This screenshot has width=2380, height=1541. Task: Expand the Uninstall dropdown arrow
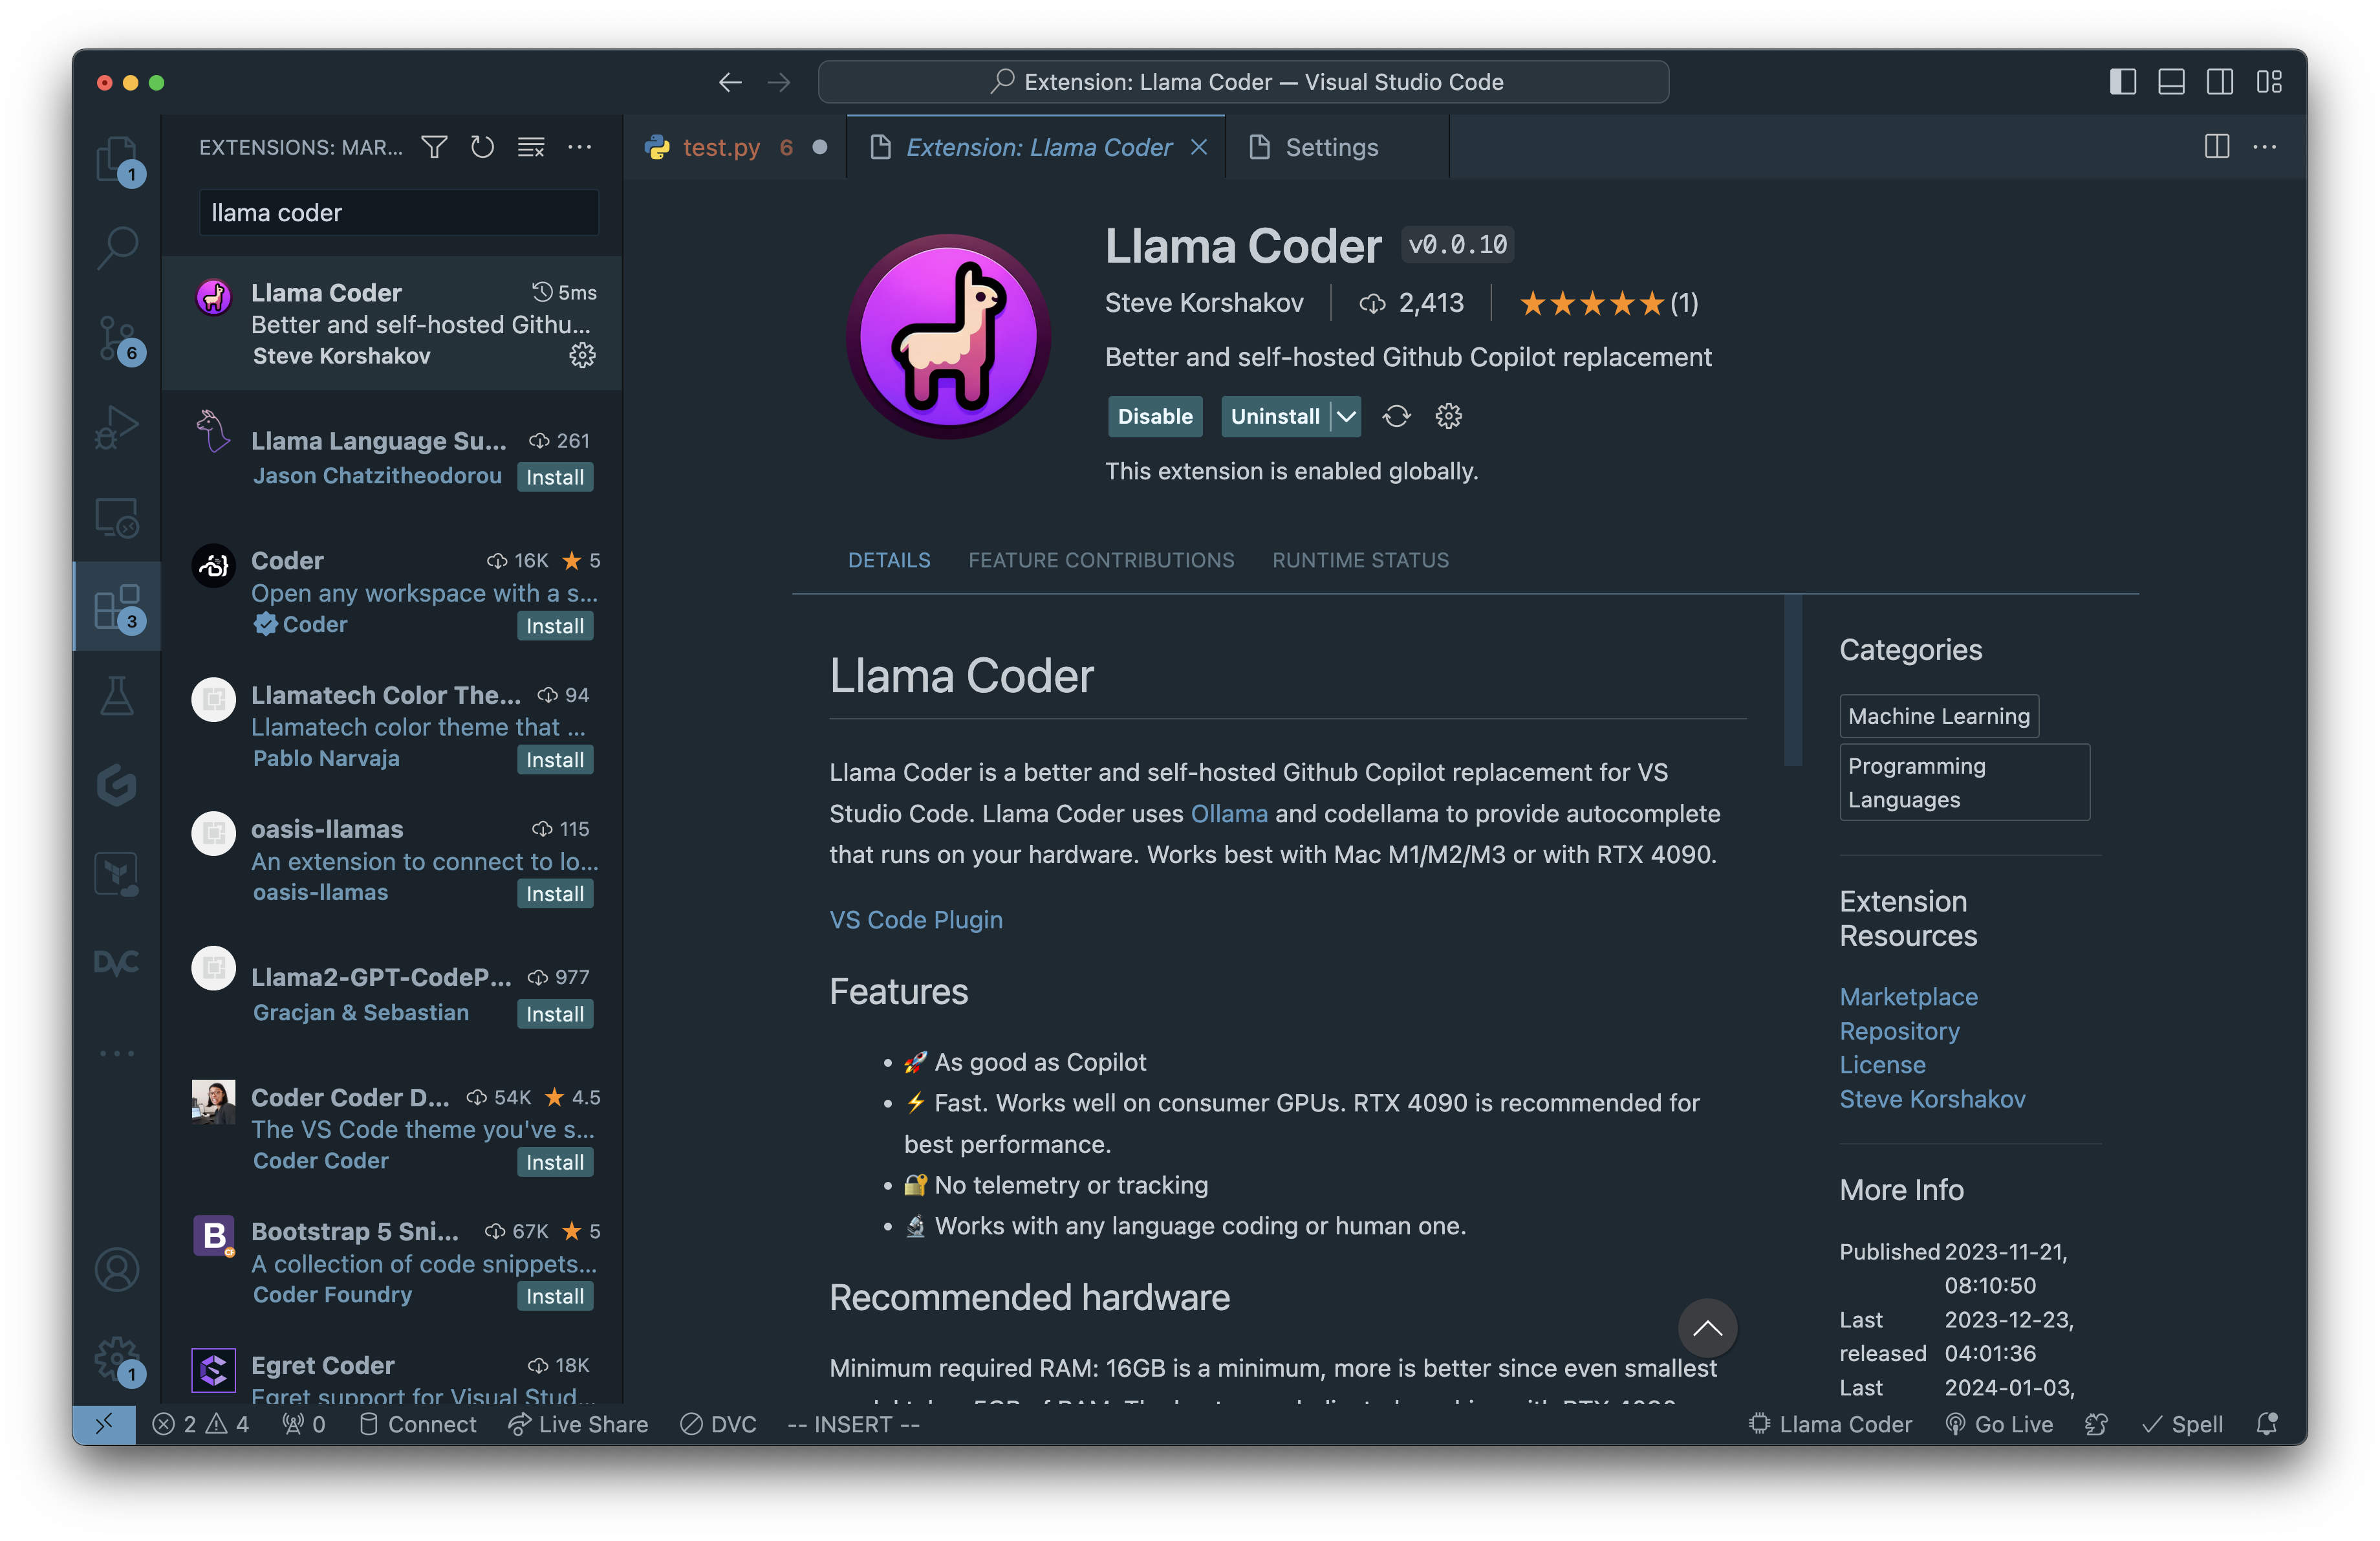pos(1347,416)
